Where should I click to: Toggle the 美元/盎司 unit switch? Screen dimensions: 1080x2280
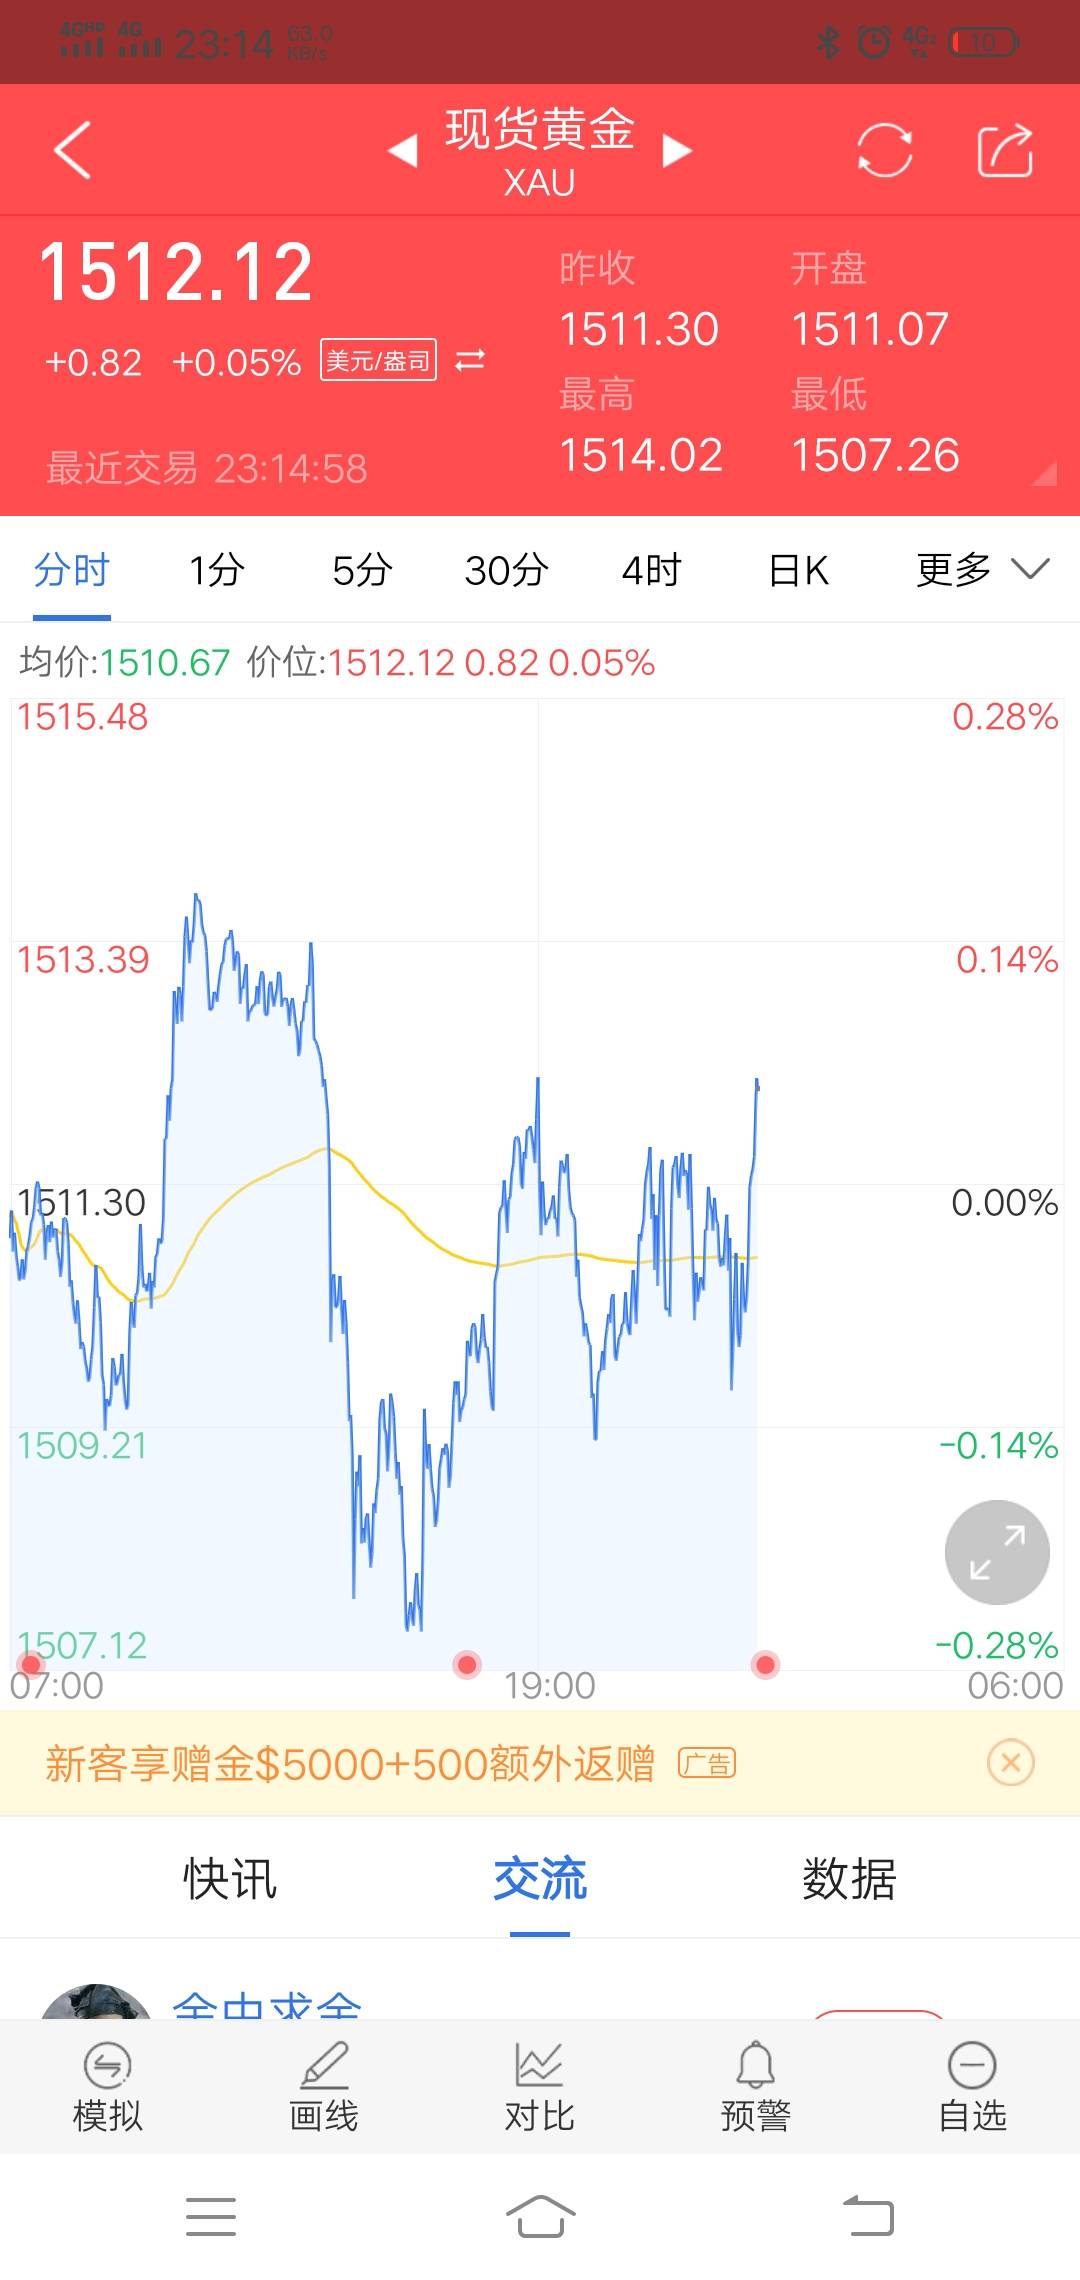pyautogui.click(x=470, y=360)
